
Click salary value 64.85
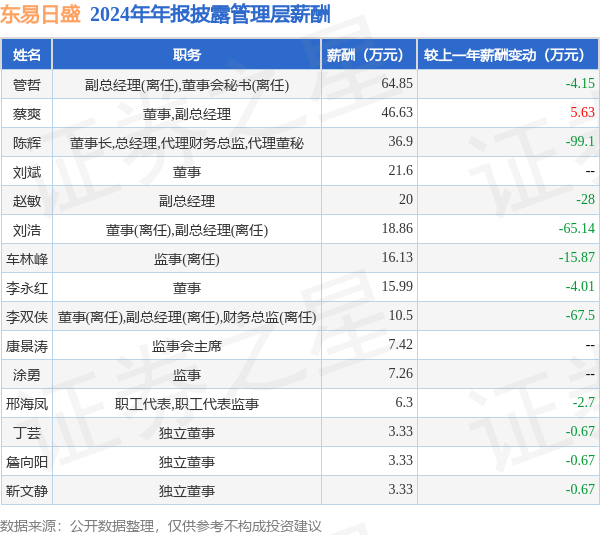point(397,83)
